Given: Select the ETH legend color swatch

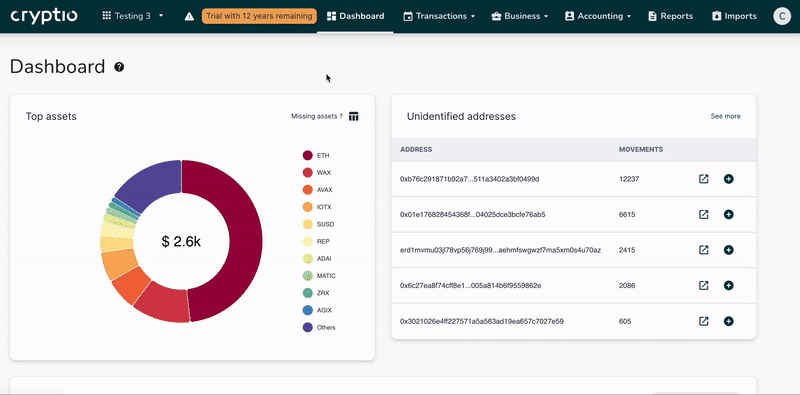Looking at the screenshot, I should (308, 155).
